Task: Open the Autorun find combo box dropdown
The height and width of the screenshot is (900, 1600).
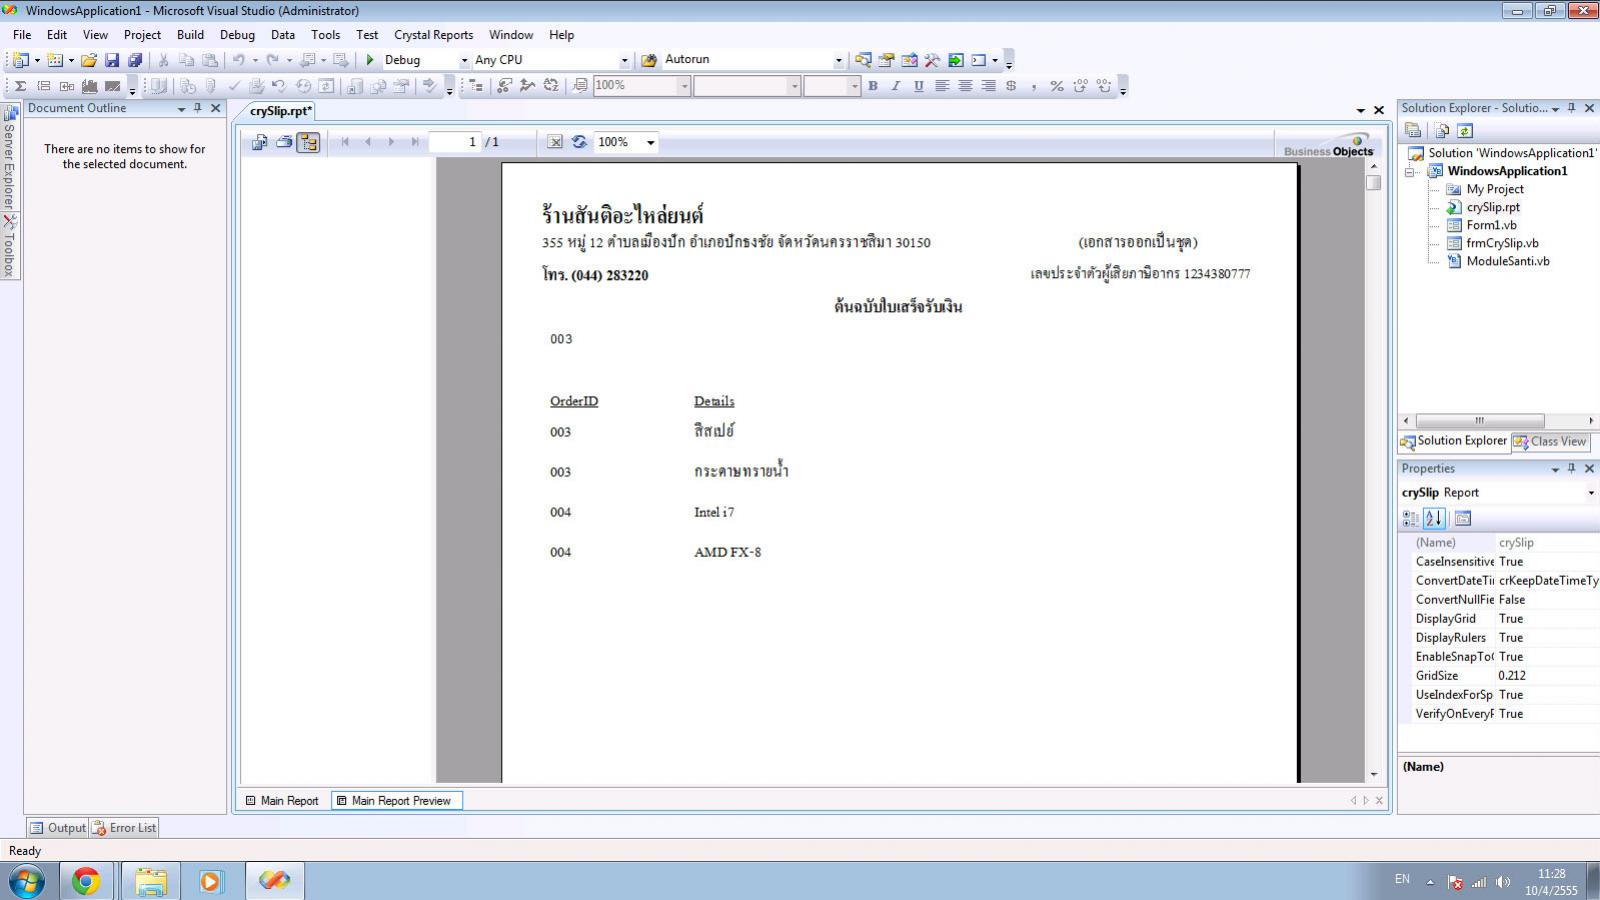Action: tap(838, 60)
